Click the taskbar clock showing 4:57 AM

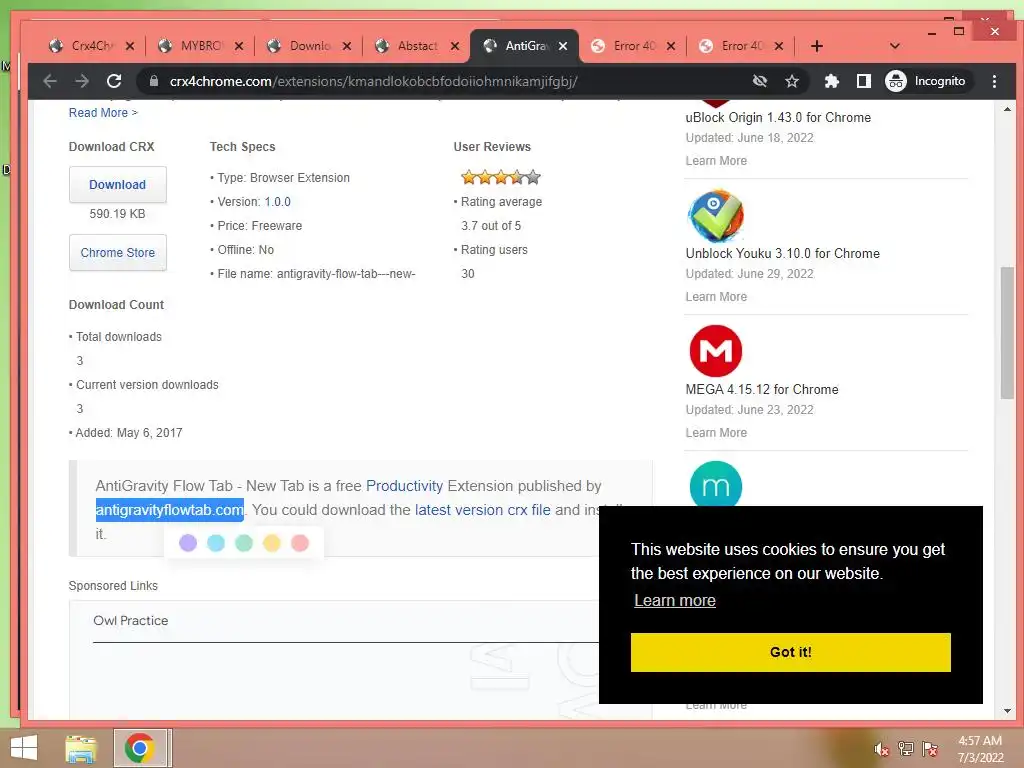tap(980, 749)
